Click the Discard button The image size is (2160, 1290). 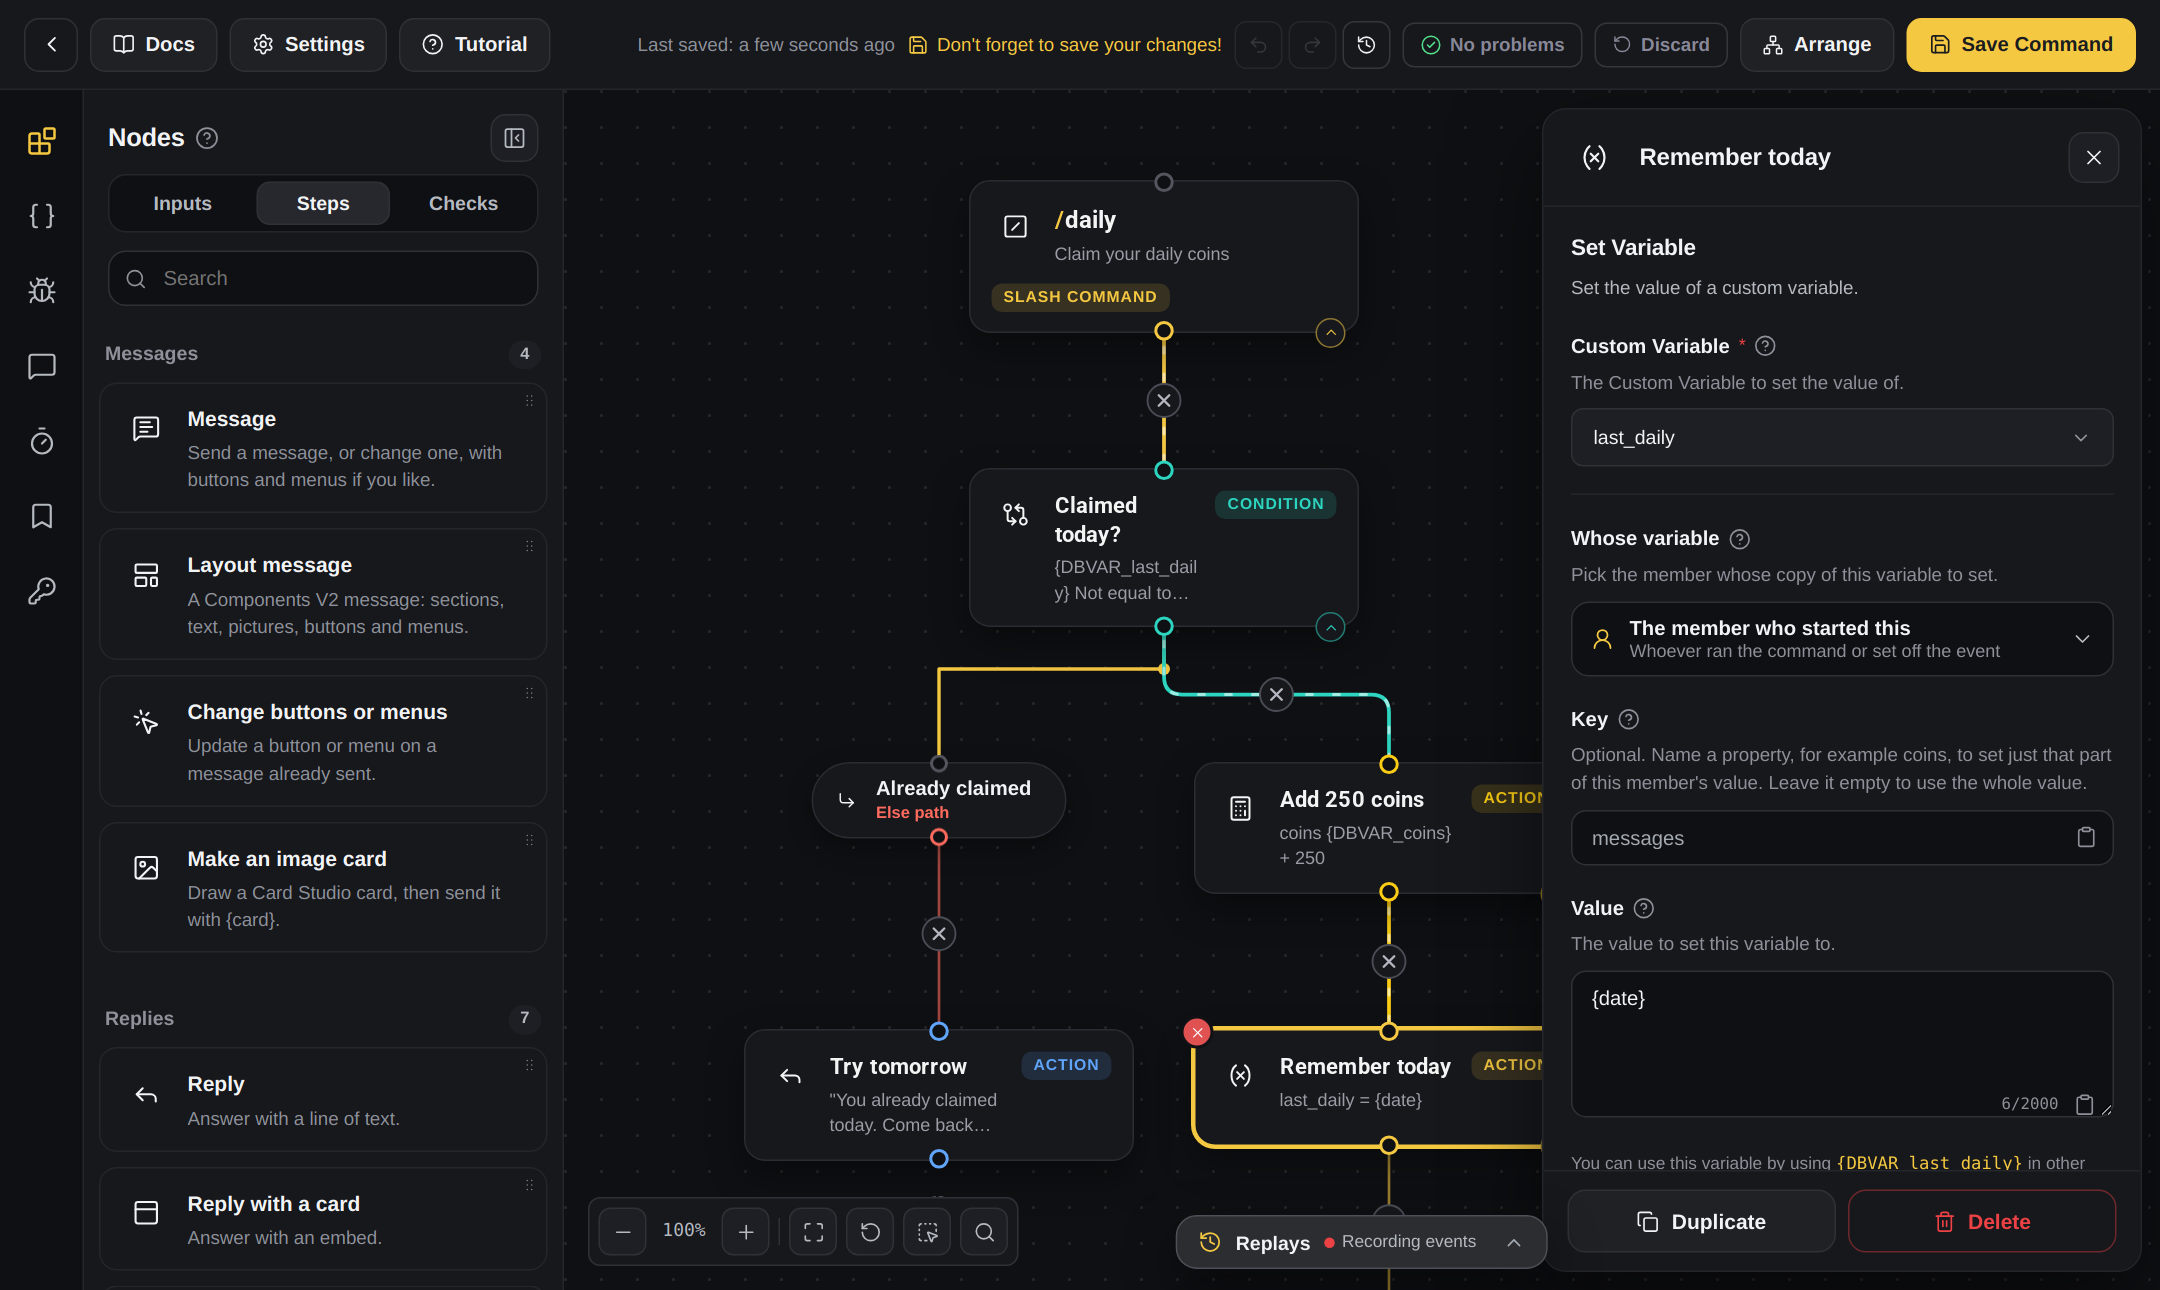(x=1660, y=45)
